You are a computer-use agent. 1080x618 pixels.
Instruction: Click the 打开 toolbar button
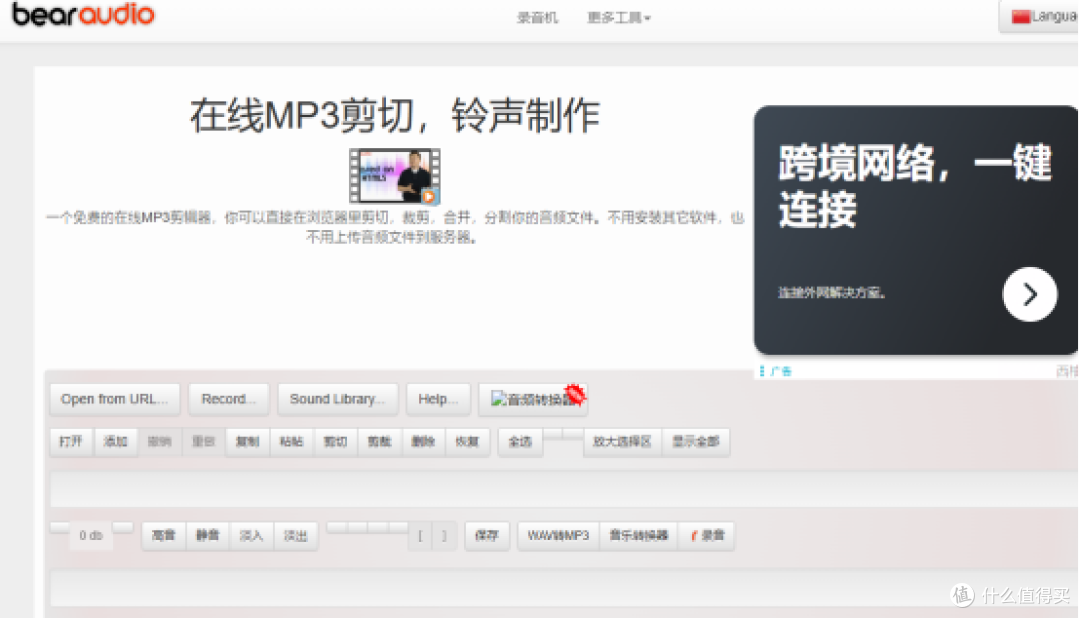(71, 442)
